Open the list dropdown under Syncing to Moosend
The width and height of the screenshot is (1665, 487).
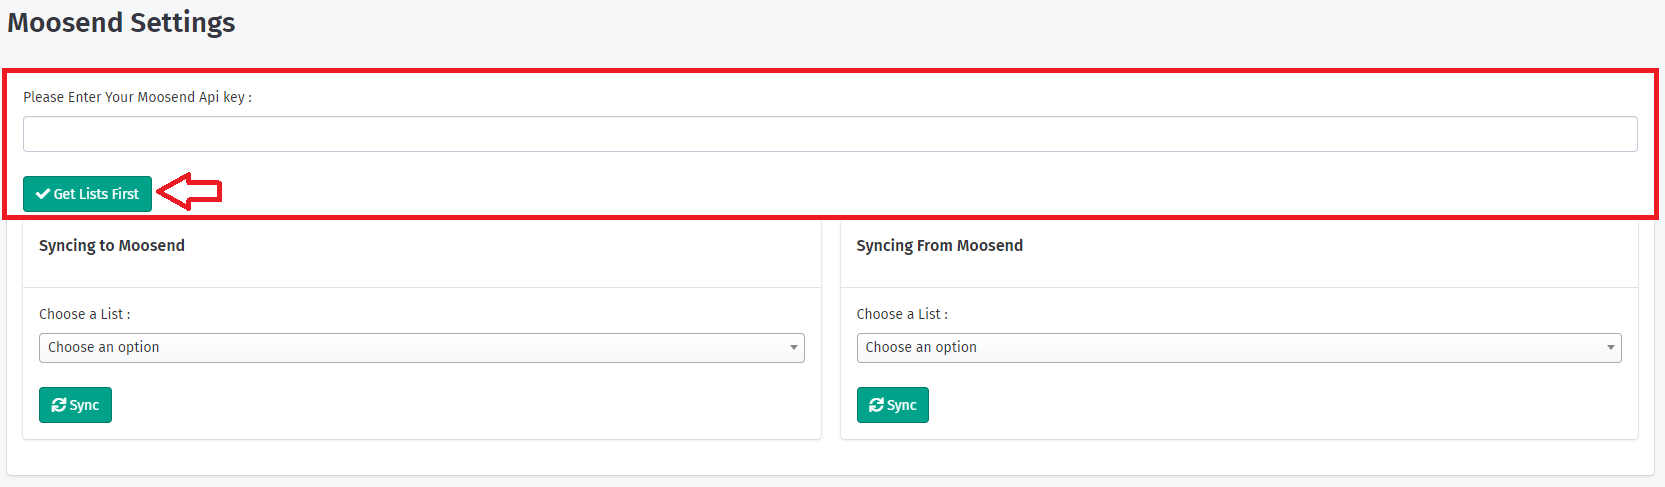click(421, 348)
